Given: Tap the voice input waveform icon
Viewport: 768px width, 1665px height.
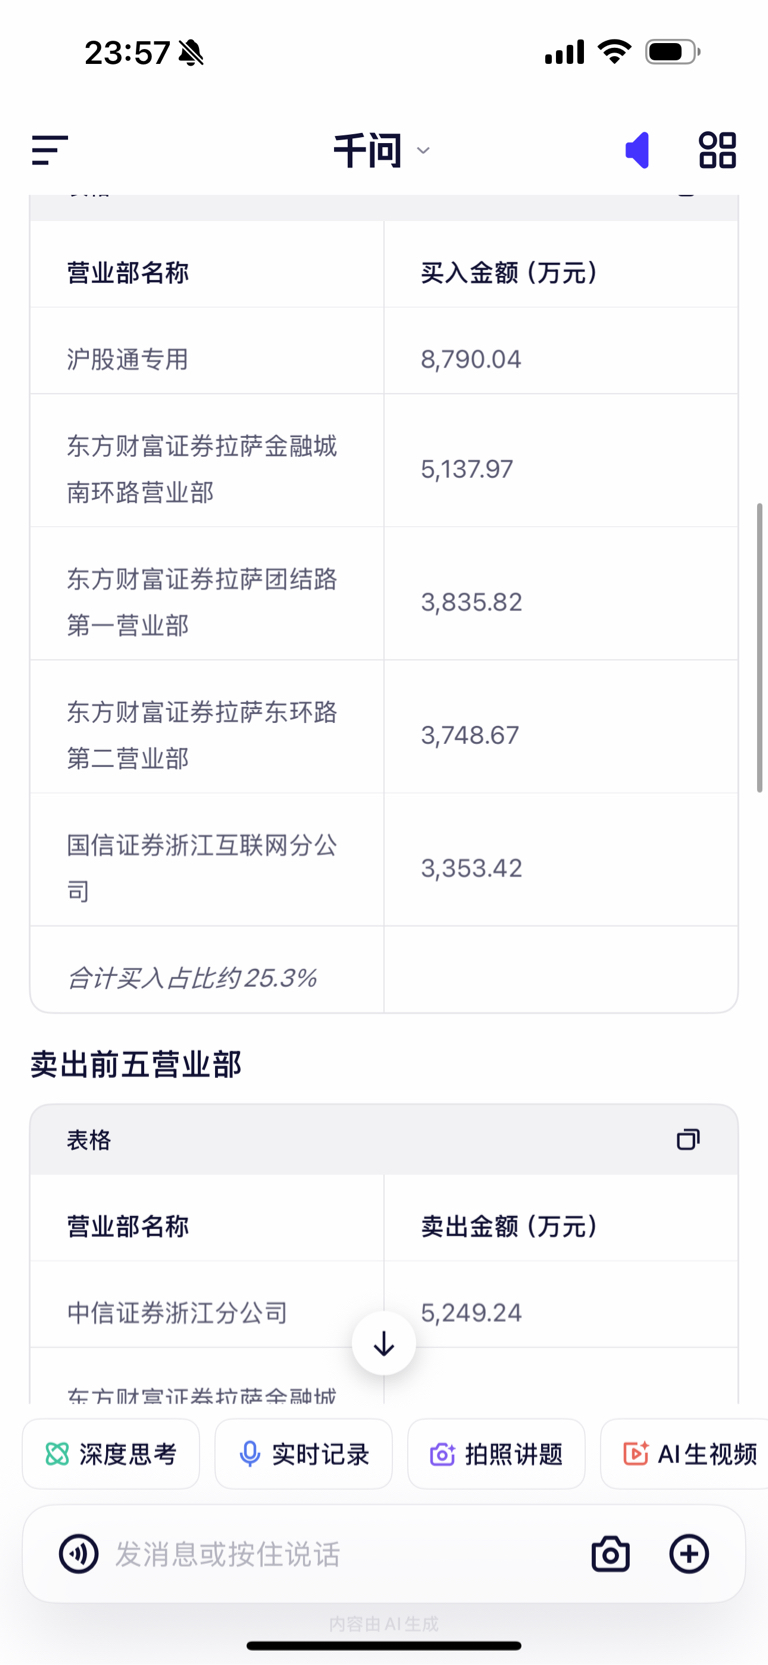Looking at the screenshot, I should point(79,1554).
